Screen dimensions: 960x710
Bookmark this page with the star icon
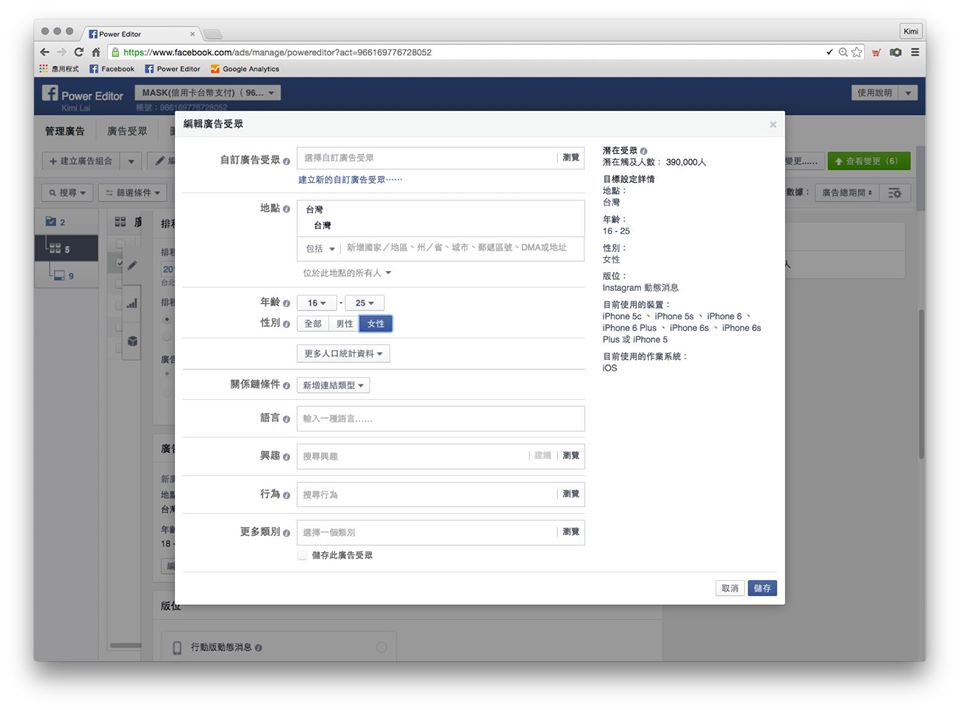857,52
